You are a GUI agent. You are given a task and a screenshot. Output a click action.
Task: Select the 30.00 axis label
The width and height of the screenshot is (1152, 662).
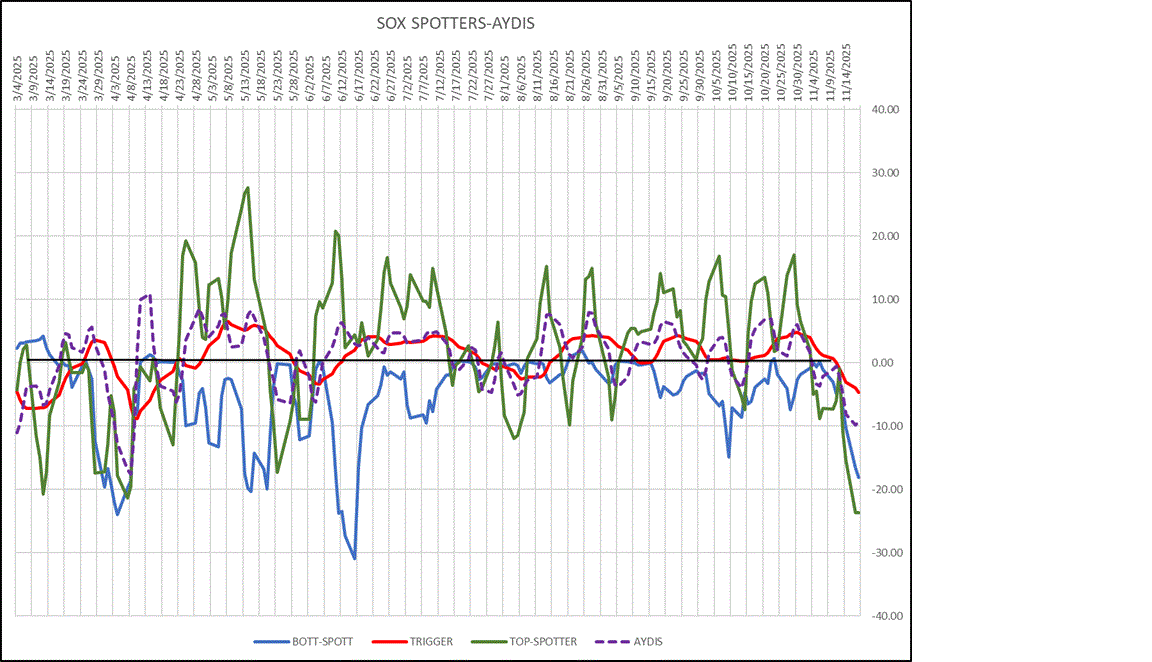[885, 173]
